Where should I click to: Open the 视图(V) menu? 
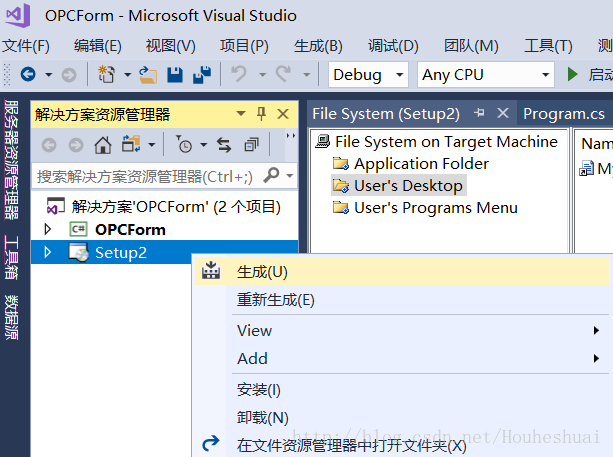click(170, 46)
